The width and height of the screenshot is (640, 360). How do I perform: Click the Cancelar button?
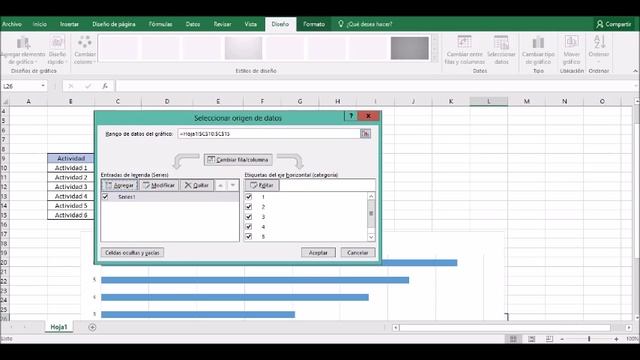point(358,253)
